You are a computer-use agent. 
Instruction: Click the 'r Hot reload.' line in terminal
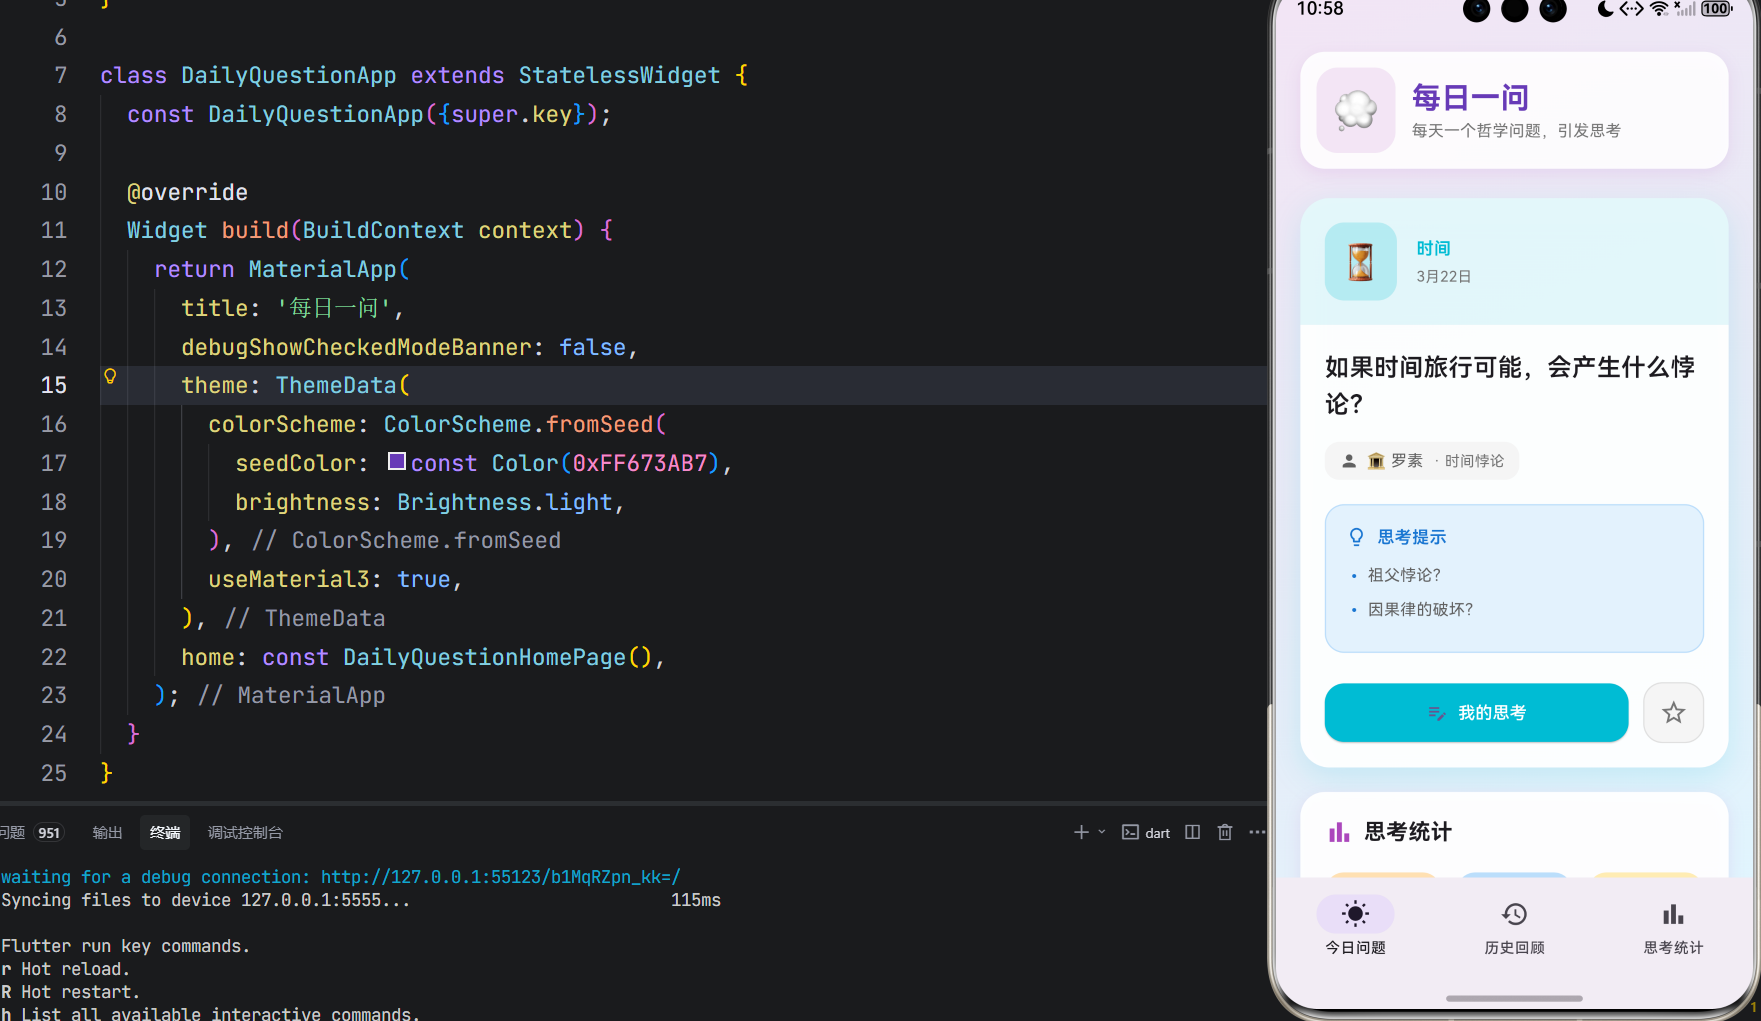pos(65,969)
